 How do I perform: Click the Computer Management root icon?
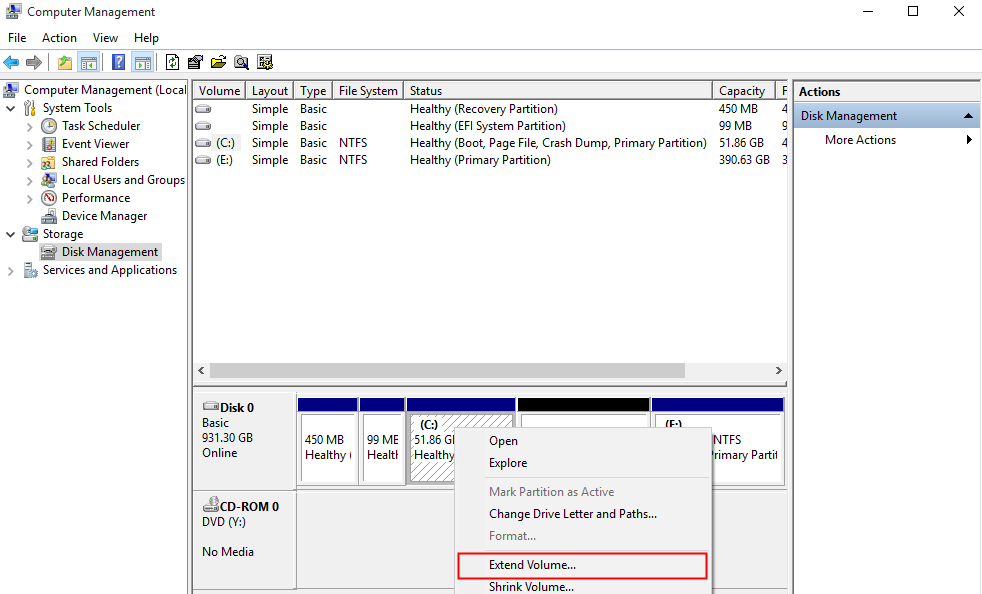click(10, 89)
